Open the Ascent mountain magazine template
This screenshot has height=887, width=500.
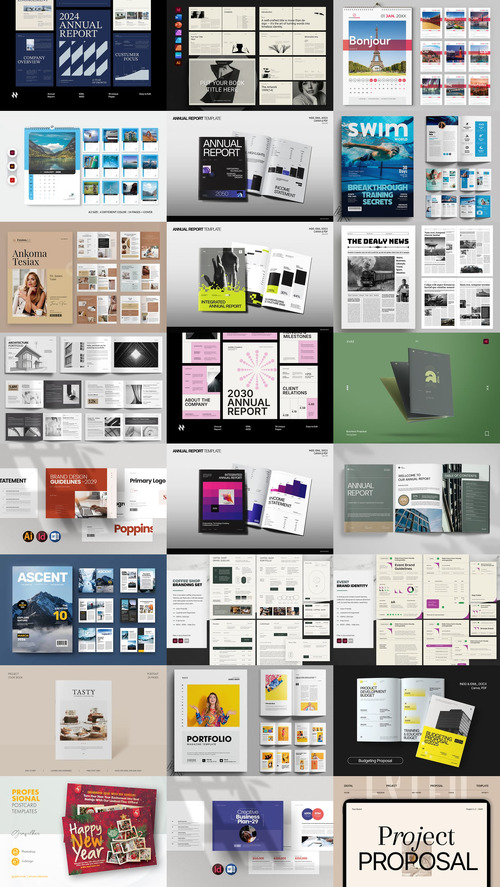click(83, 609)
